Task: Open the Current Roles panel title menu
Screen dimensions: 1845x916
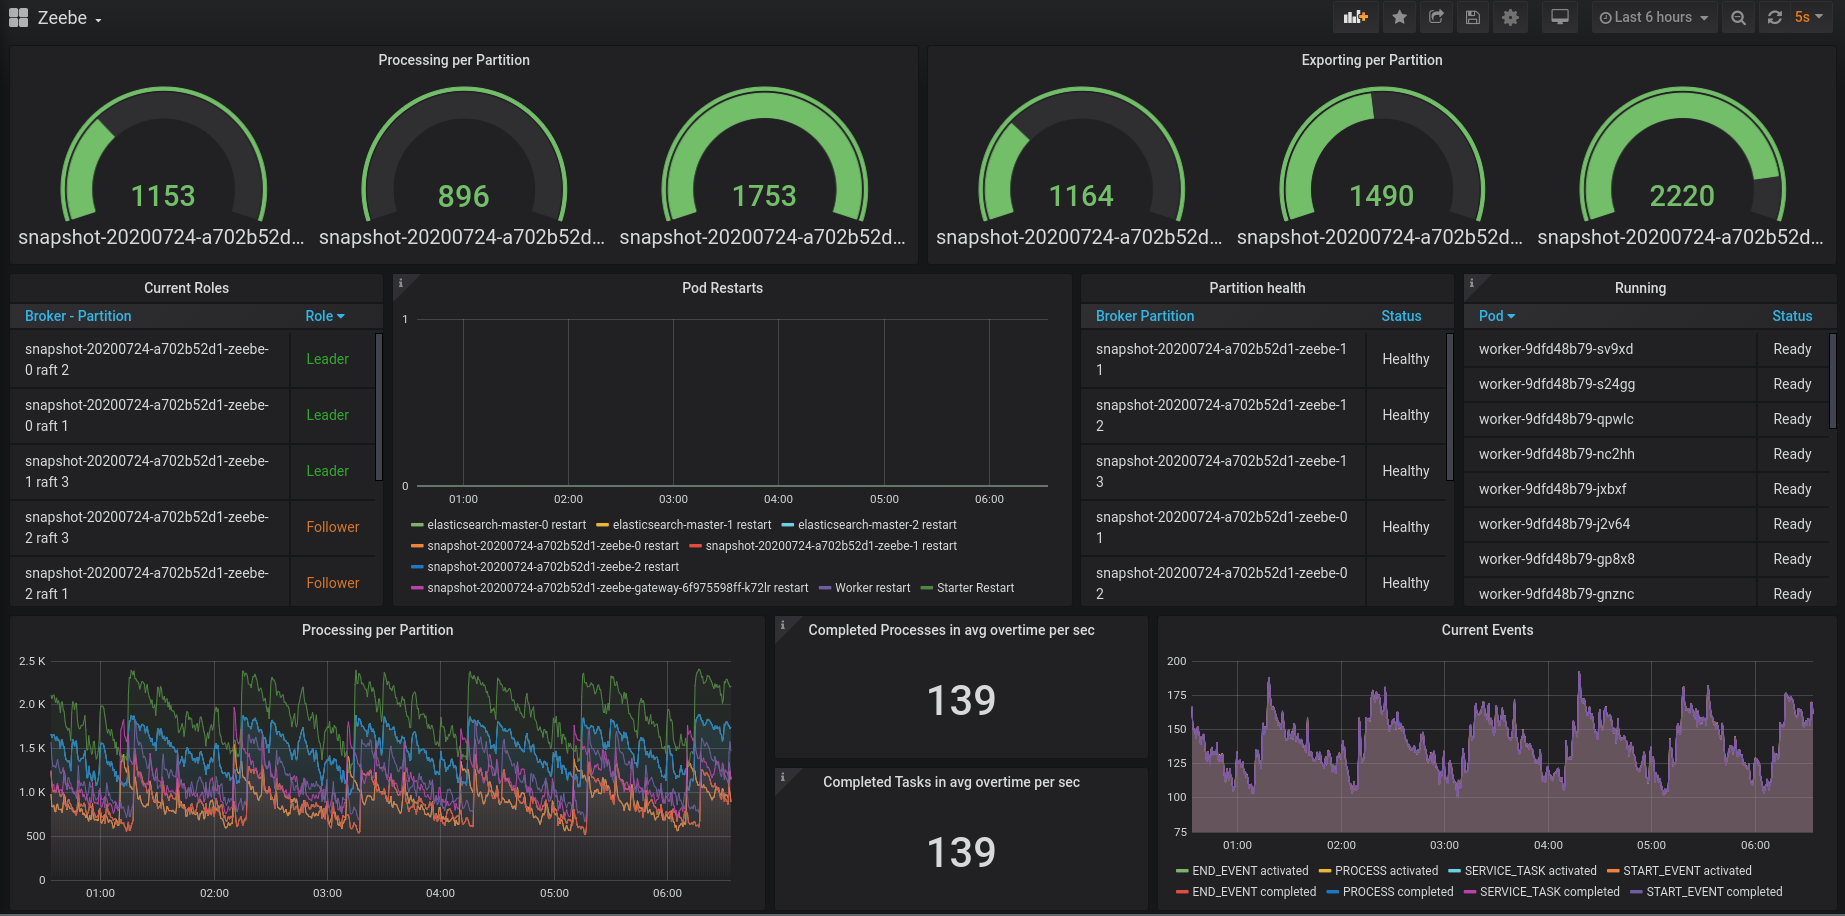Action: point(186,288)
